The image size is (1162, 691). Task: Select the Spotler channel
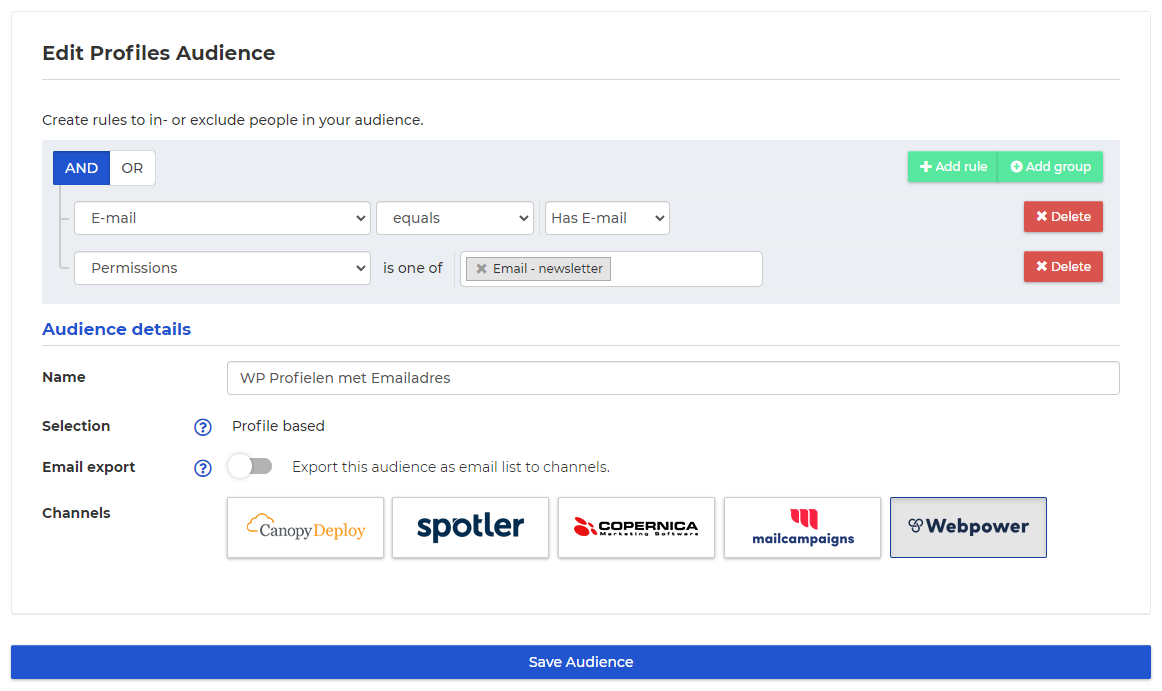[x=471, y=527]
